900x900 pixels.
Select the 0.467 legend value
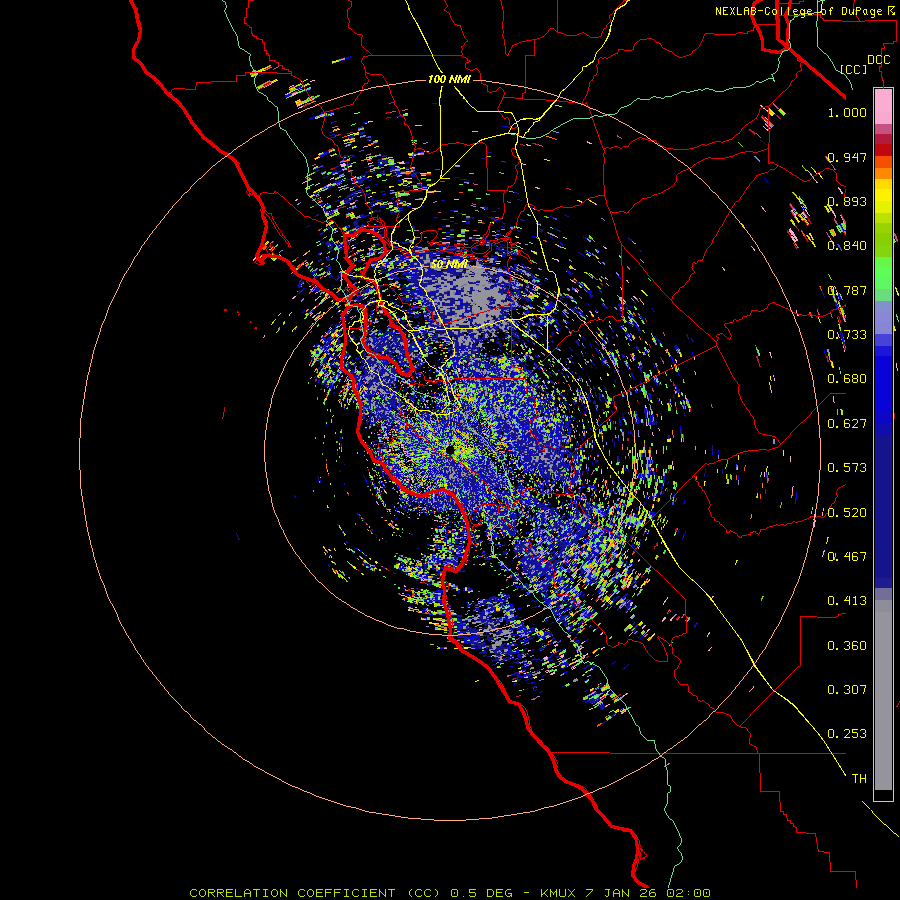tap(847, 556)
